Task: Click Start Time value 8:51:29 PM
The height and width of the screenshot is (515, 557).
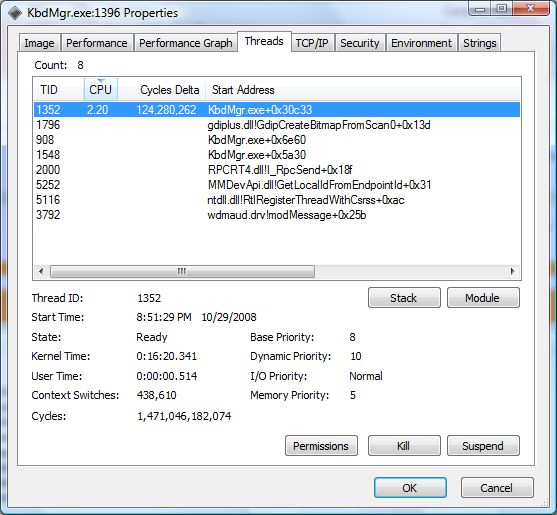Action: (x=164, y=317)
